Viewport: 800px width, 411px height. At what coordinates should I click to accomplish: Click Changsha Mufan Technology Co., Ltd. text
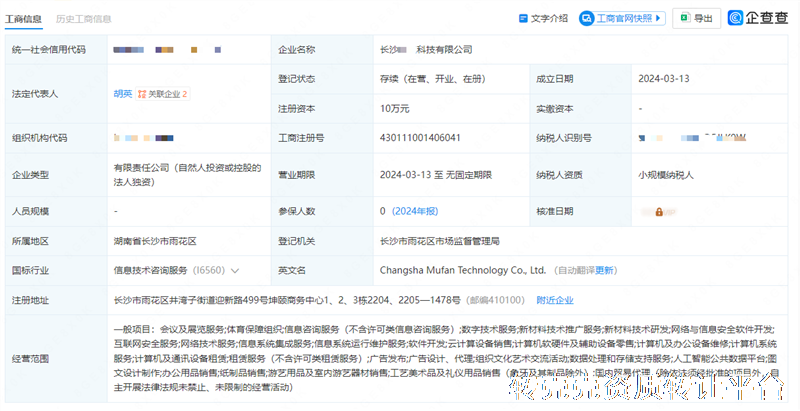tap(463, 270)
